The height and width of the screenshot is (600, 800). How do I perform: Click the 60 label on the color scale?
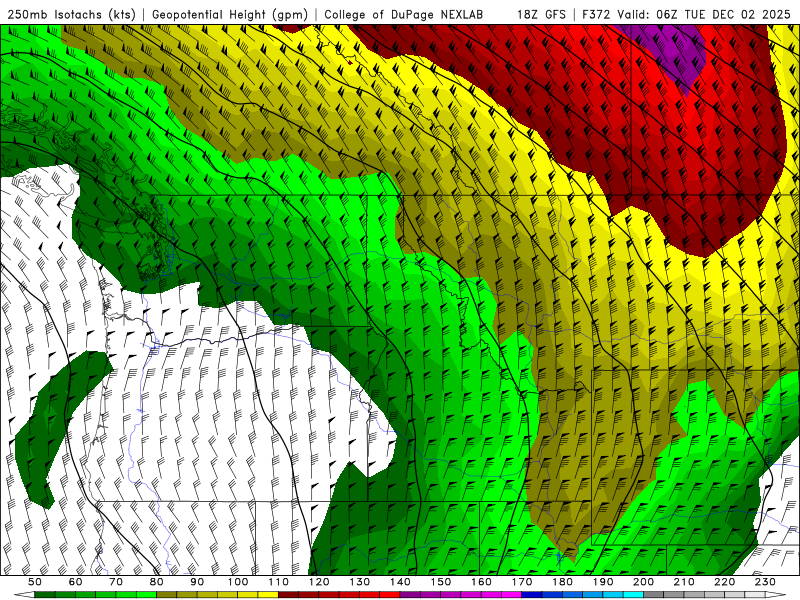[76, 582]
